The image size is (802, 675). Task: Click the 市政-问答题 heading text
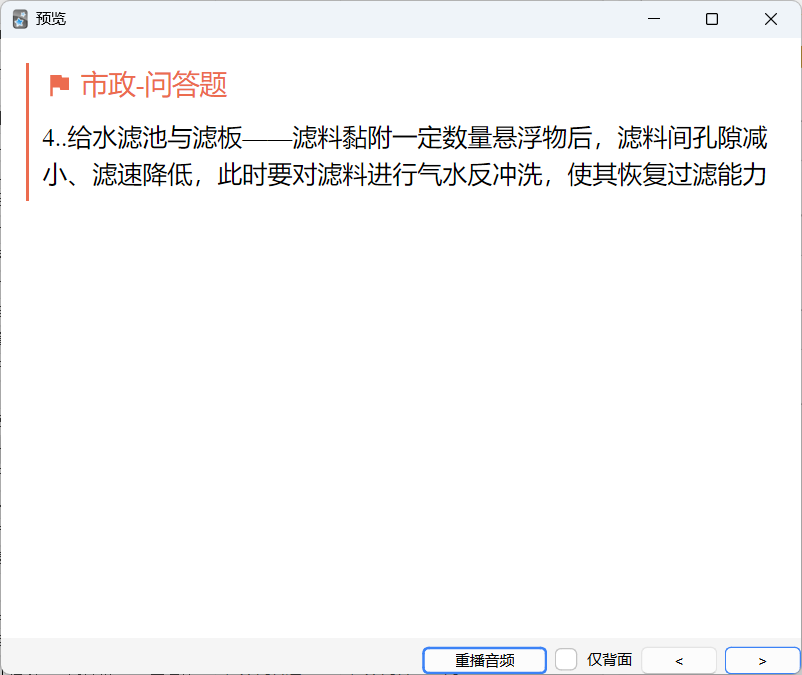click(154, 86)
